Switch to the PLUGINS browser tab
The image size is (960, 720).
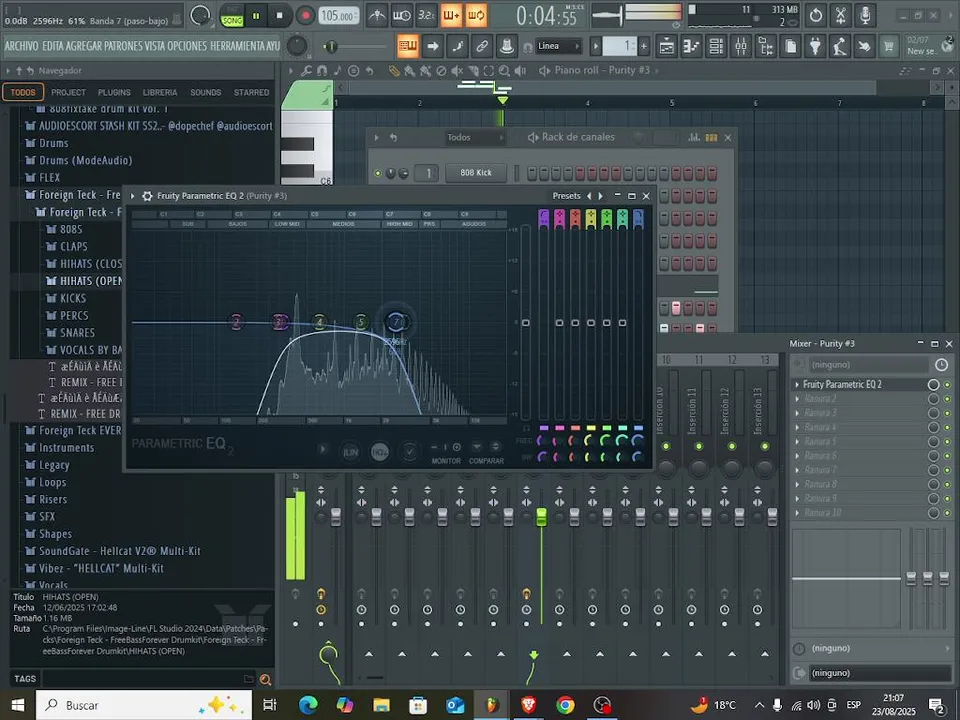(114, 92)
